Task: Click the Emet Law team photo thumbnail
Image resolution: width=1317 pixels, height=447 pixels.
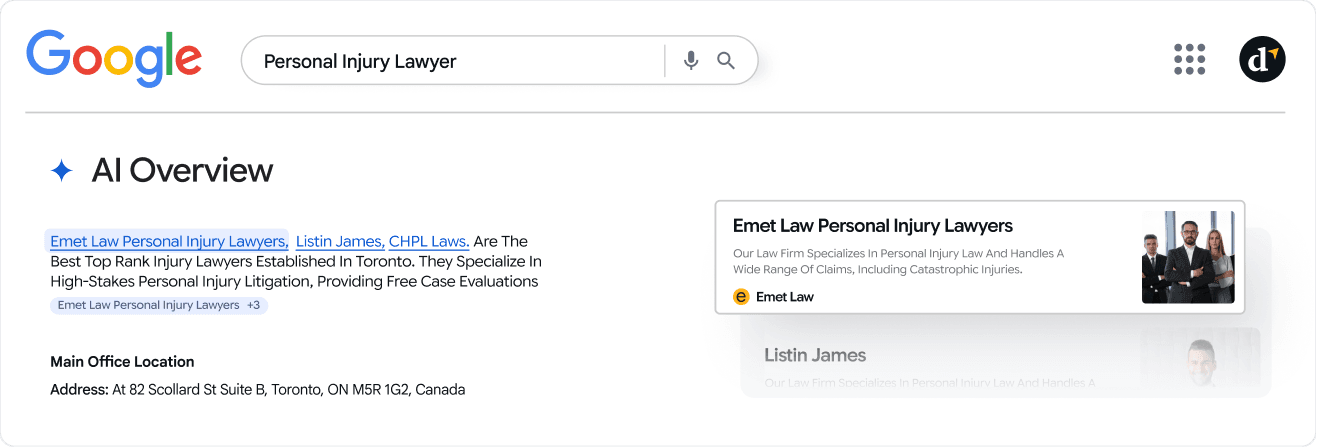Action: (1188, 257)
